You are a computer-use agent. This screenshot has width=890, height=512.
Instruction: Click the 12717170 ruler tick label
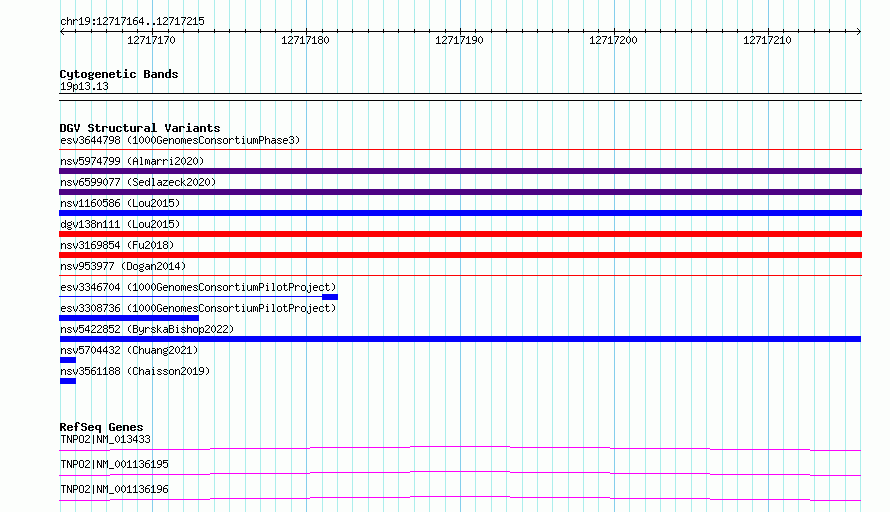point(151,40)
